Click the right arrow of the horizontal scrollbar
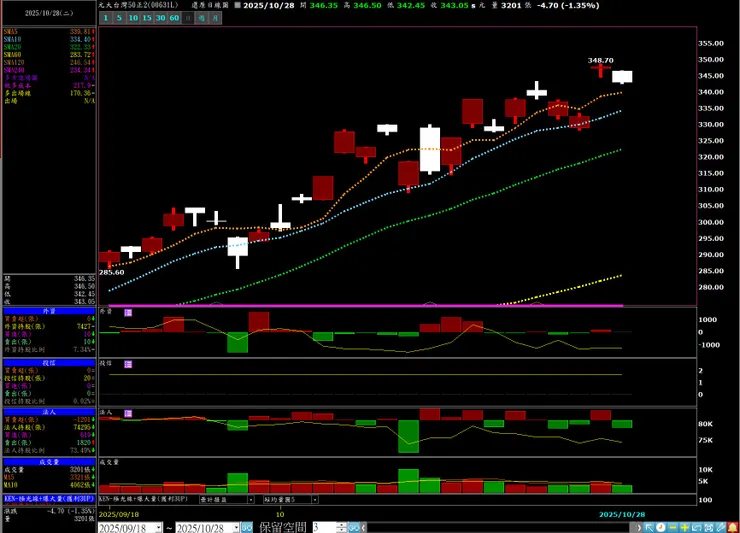 point(639,528)
